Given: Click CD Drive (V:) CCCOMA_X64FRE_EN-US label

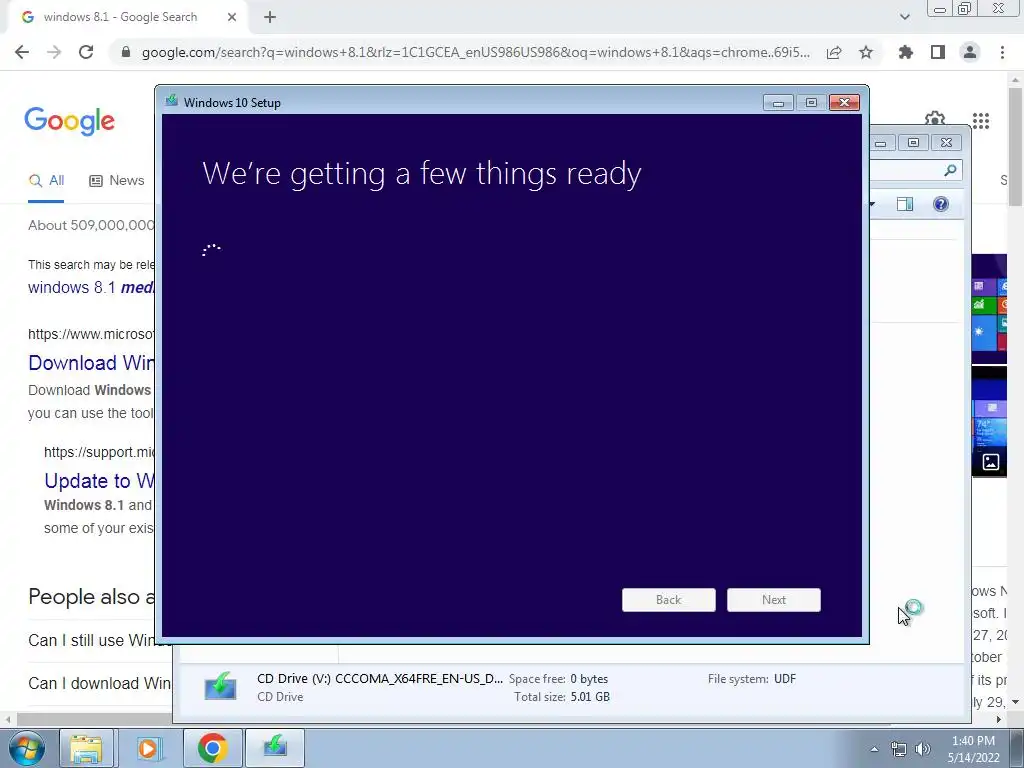Looking at the screenshot, I should [379, 679].
